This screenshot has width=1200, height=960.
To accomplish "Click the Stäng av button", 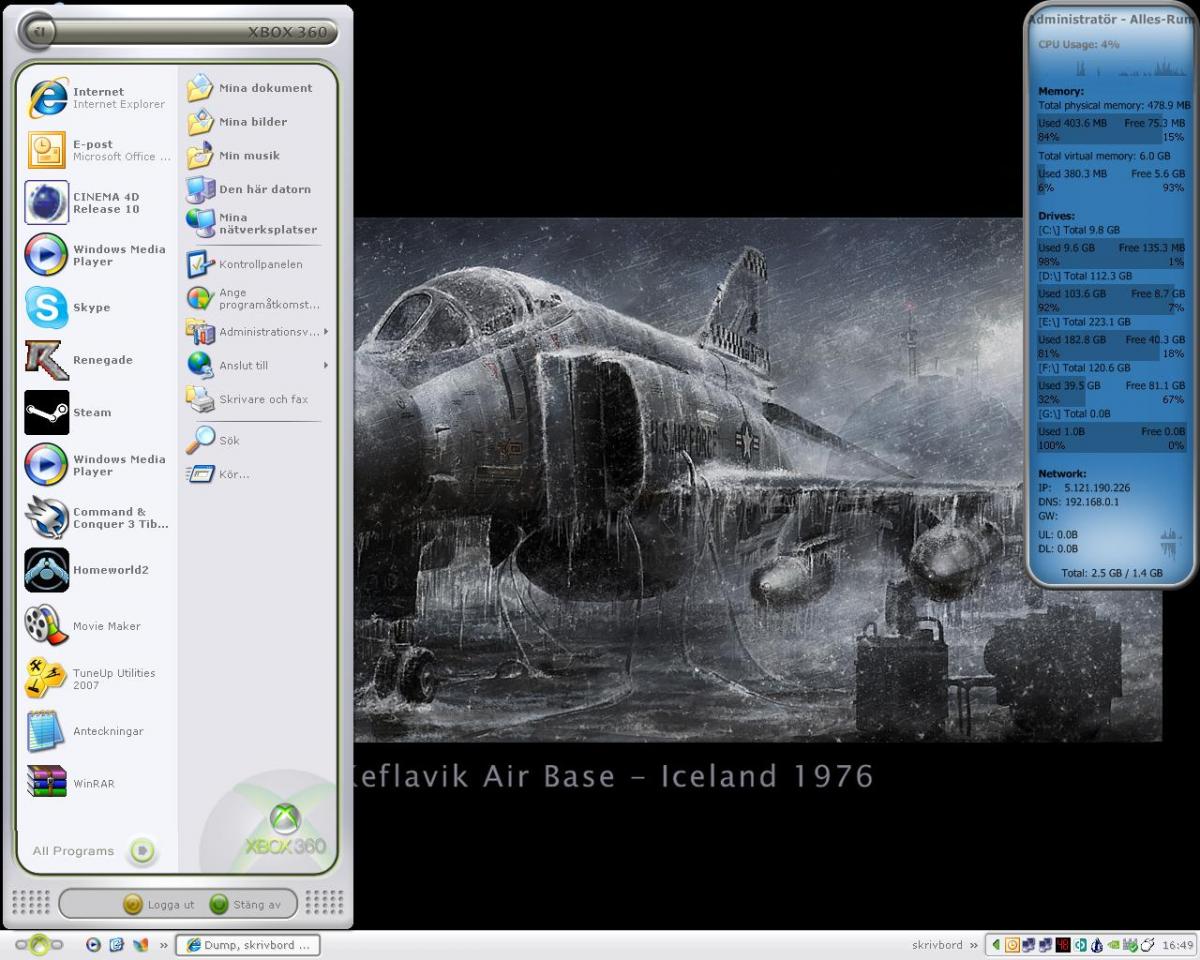I will click(x=245, y=905).
